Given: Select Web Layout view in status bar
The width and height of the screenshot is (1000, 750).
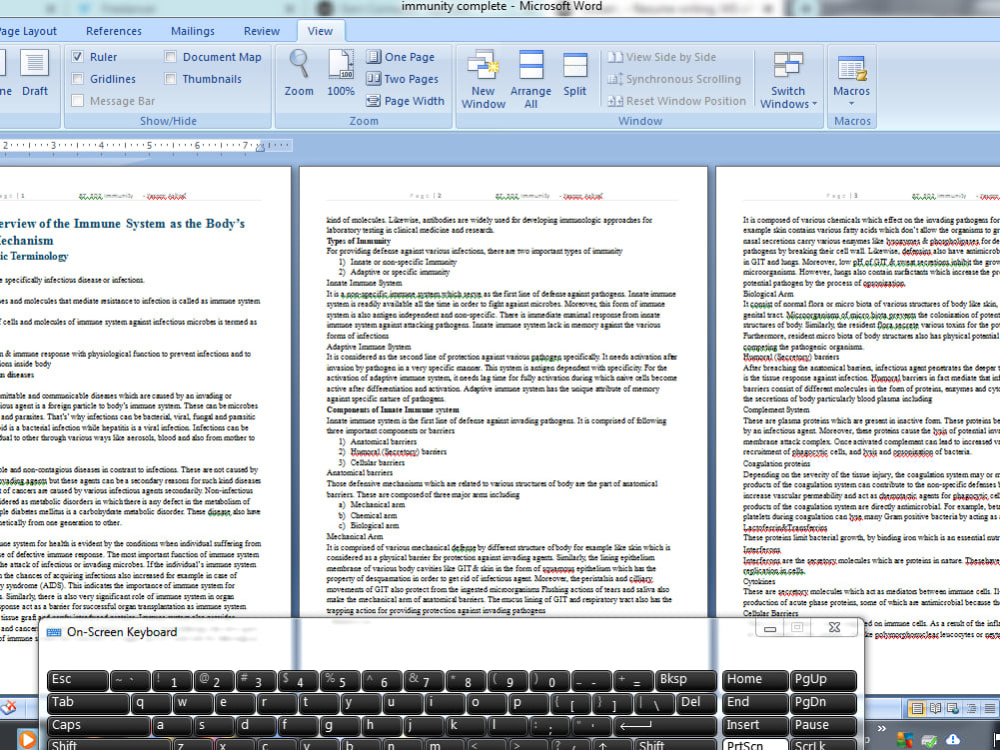Looking at the screenshot, I should [x=953, y=708].
